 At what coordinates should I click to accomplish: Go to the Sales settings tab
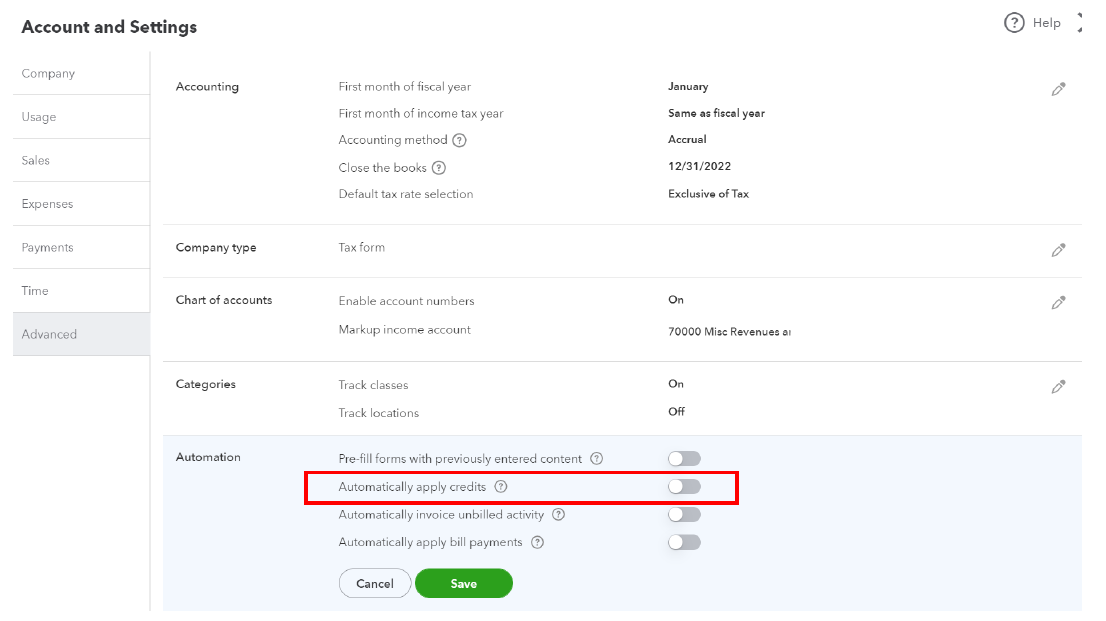pyautogui.click(x=81, y=160)
